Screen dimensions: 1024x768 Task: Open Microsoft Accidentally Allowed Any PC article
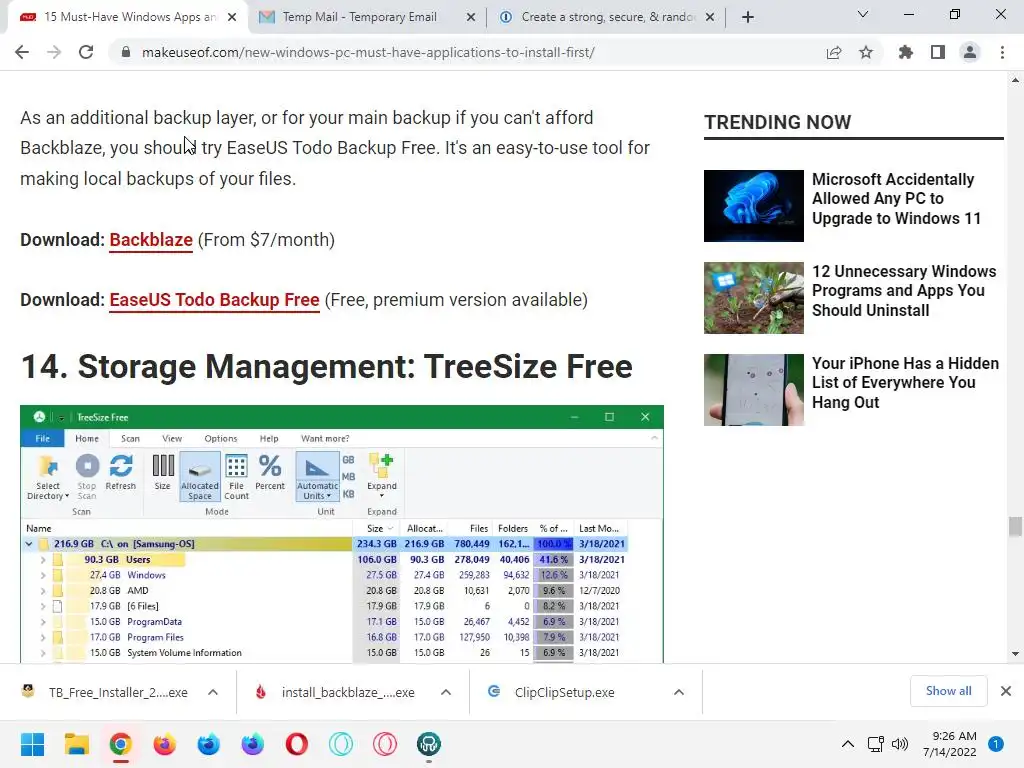tap(896, 199)
